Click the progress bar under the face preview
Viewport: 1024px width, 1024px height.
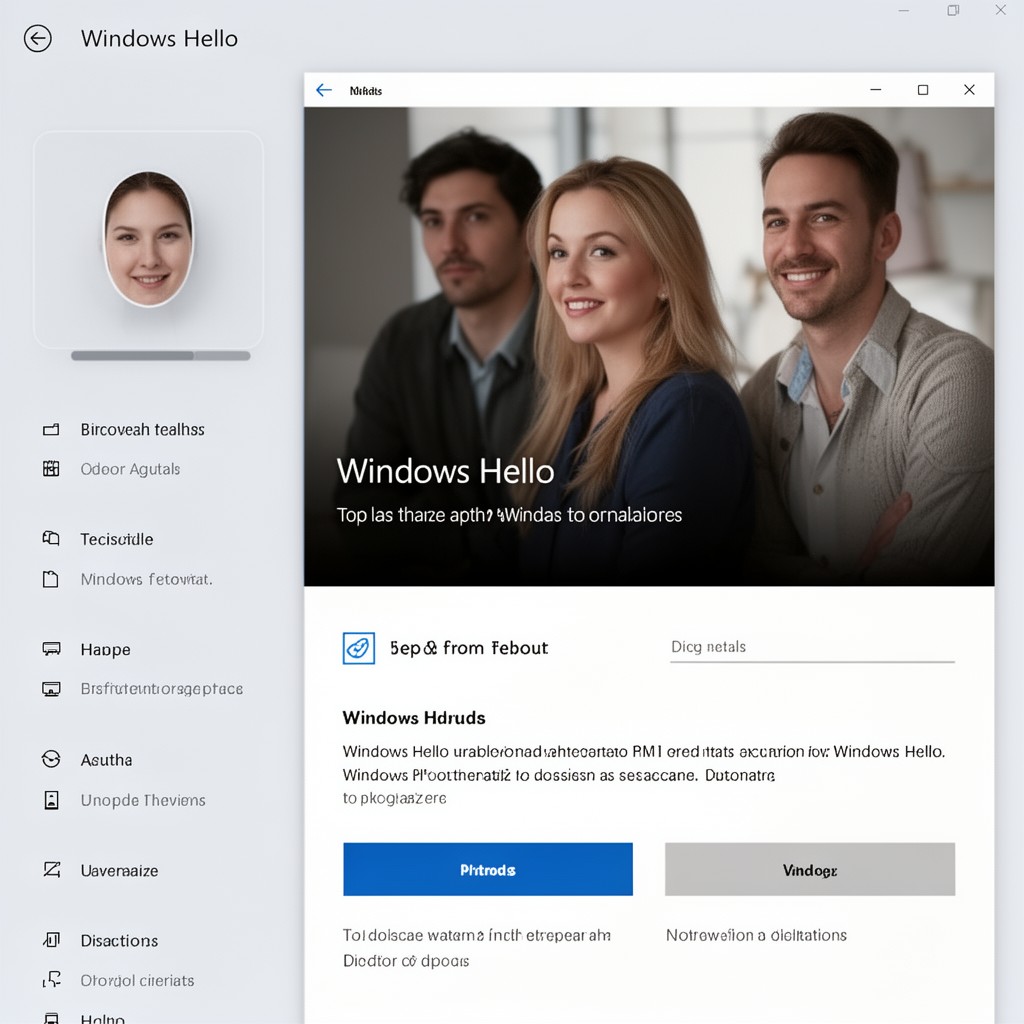pyautogui.click(x=161, y=356)
